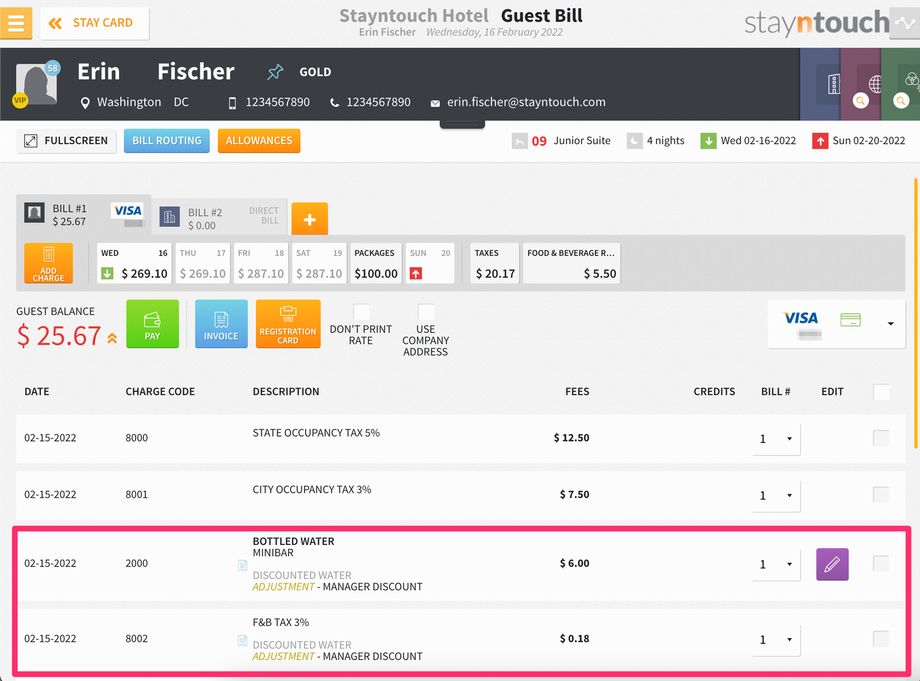Open Allowances
The image size is (920, 681).
pos(259,141)
